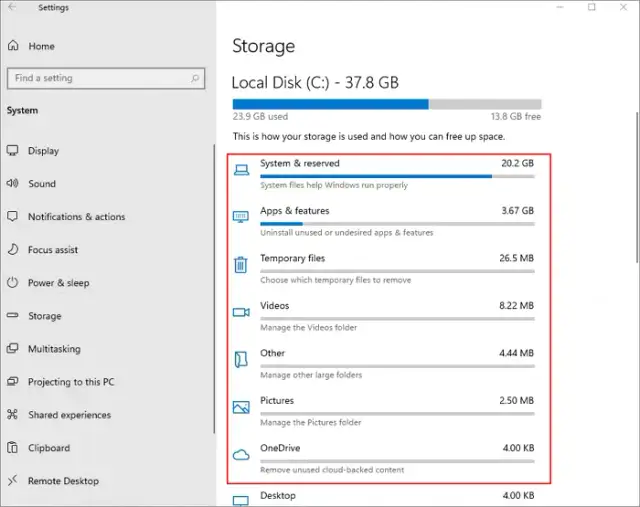
Task: Click the 23.9 GB used label
Action: tap(260, 116)
